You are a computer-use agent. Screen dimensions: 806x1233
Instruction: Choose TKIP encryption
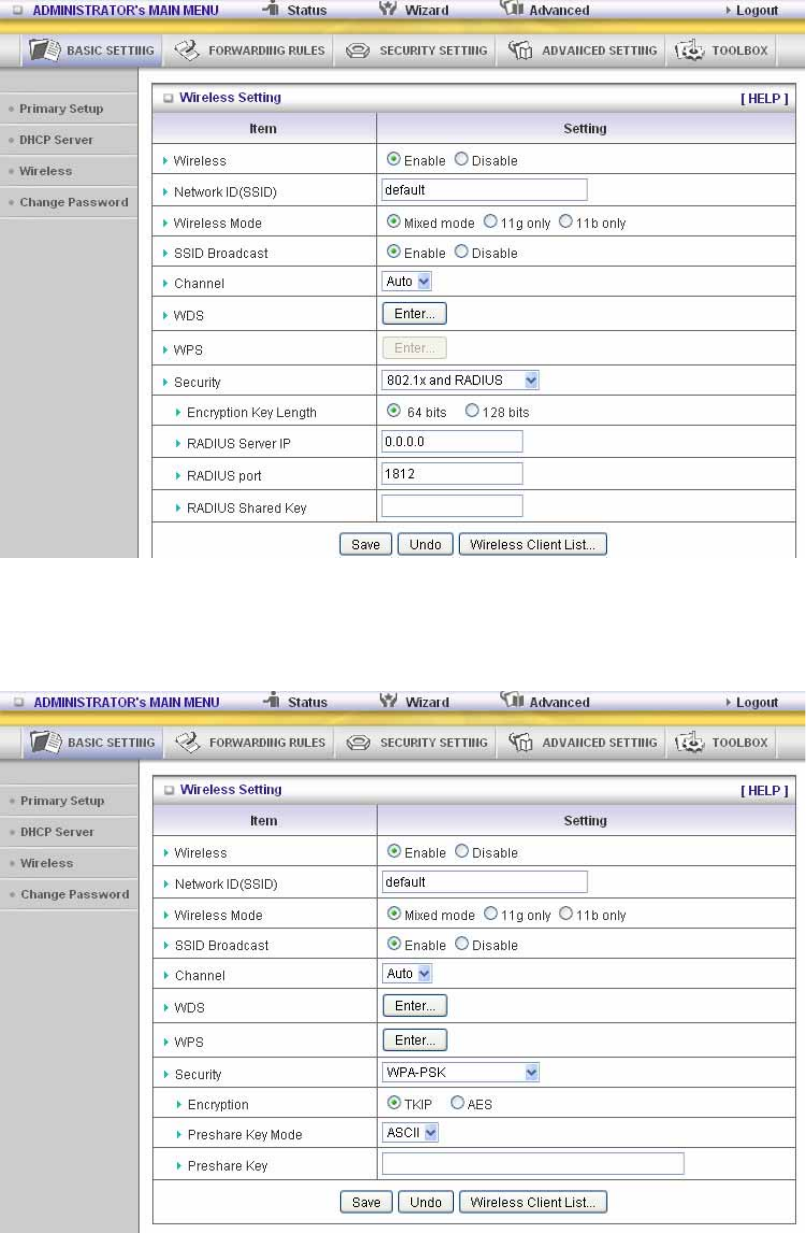(x=393, y=1104)
